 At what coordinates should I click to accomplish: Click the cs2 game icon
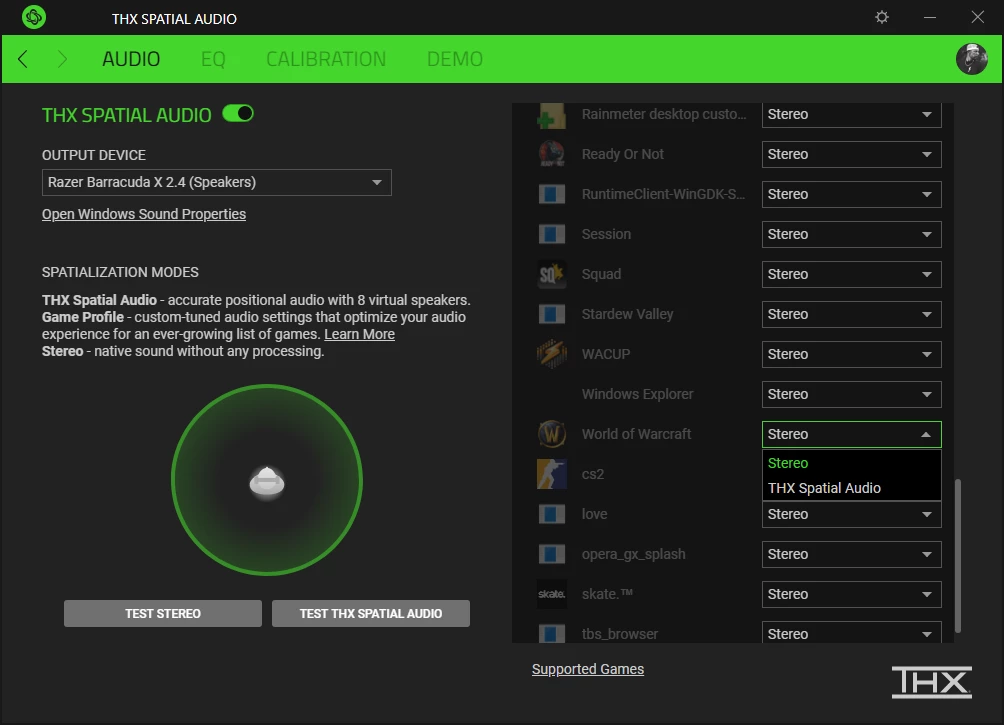[551, 474]
